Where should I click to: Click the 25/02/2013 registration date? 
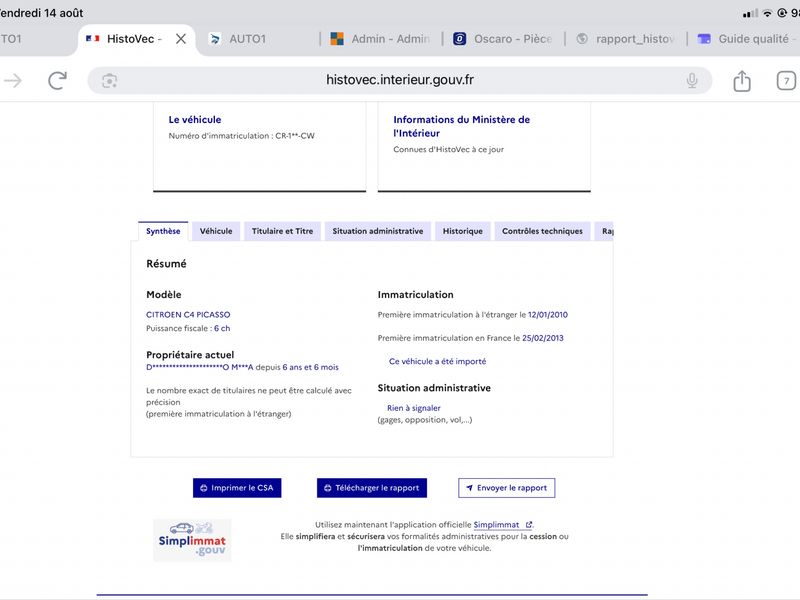coord(542,338)
